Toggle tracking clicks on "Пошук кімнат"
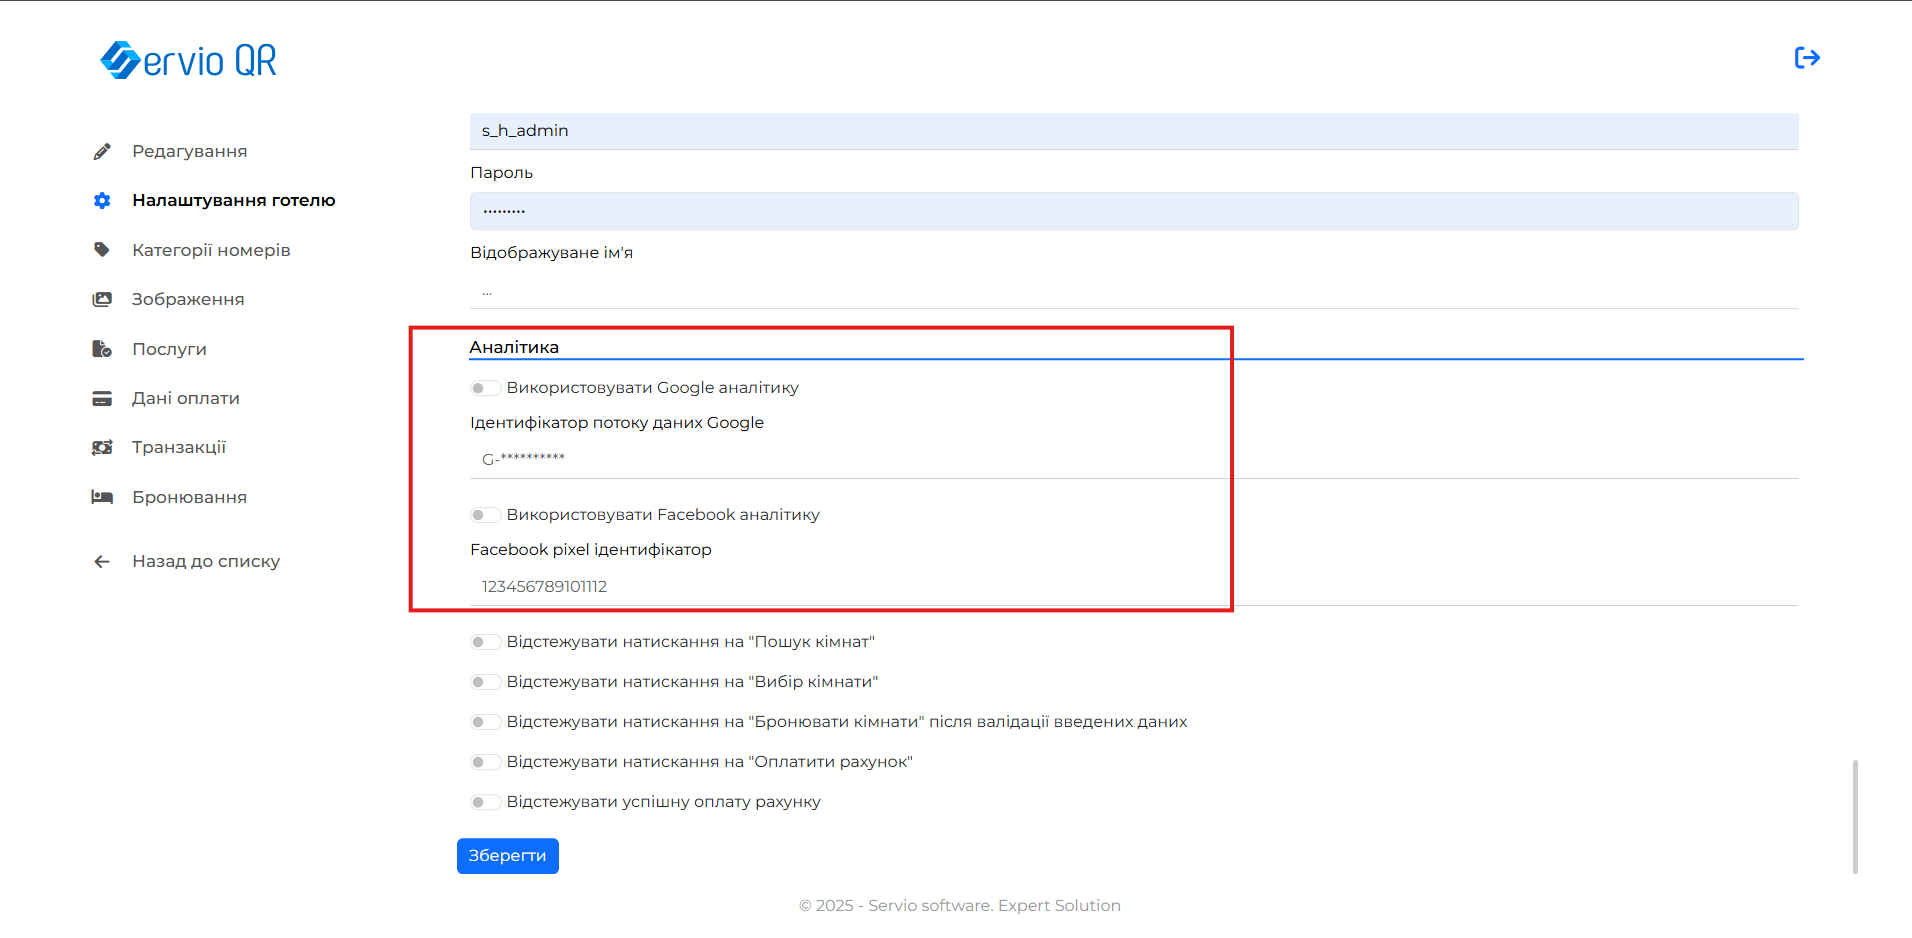 pyautogui.click(x=485, y=642)
